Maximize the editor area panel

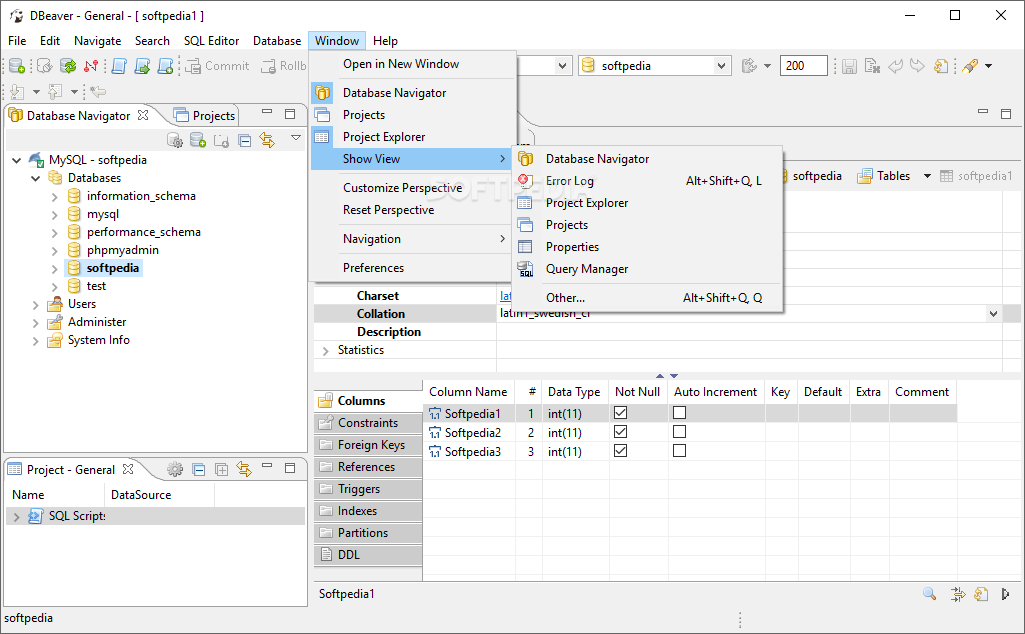click(1006, 114)
